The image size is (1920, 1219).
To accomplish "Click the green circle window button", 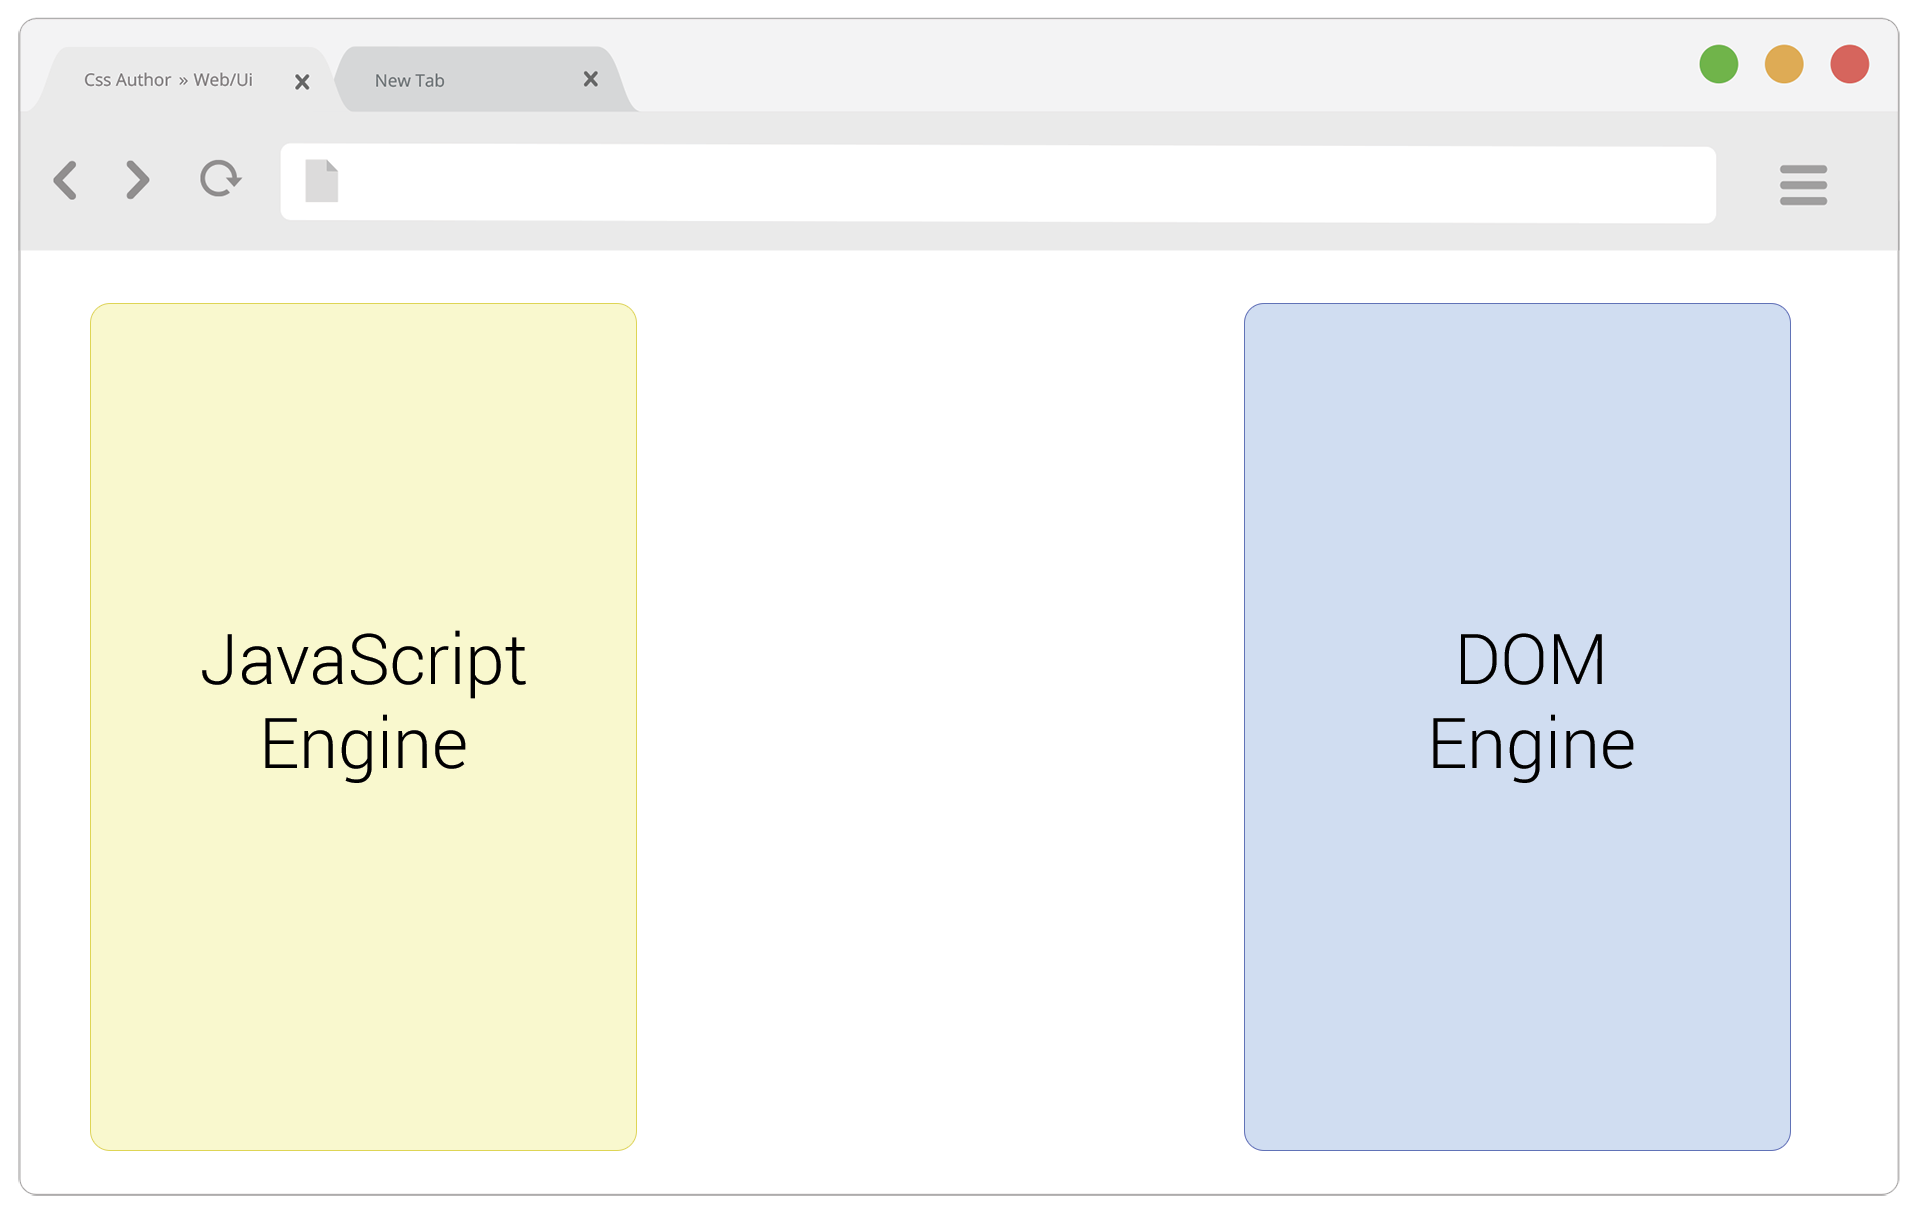I will pos(1718,65).
